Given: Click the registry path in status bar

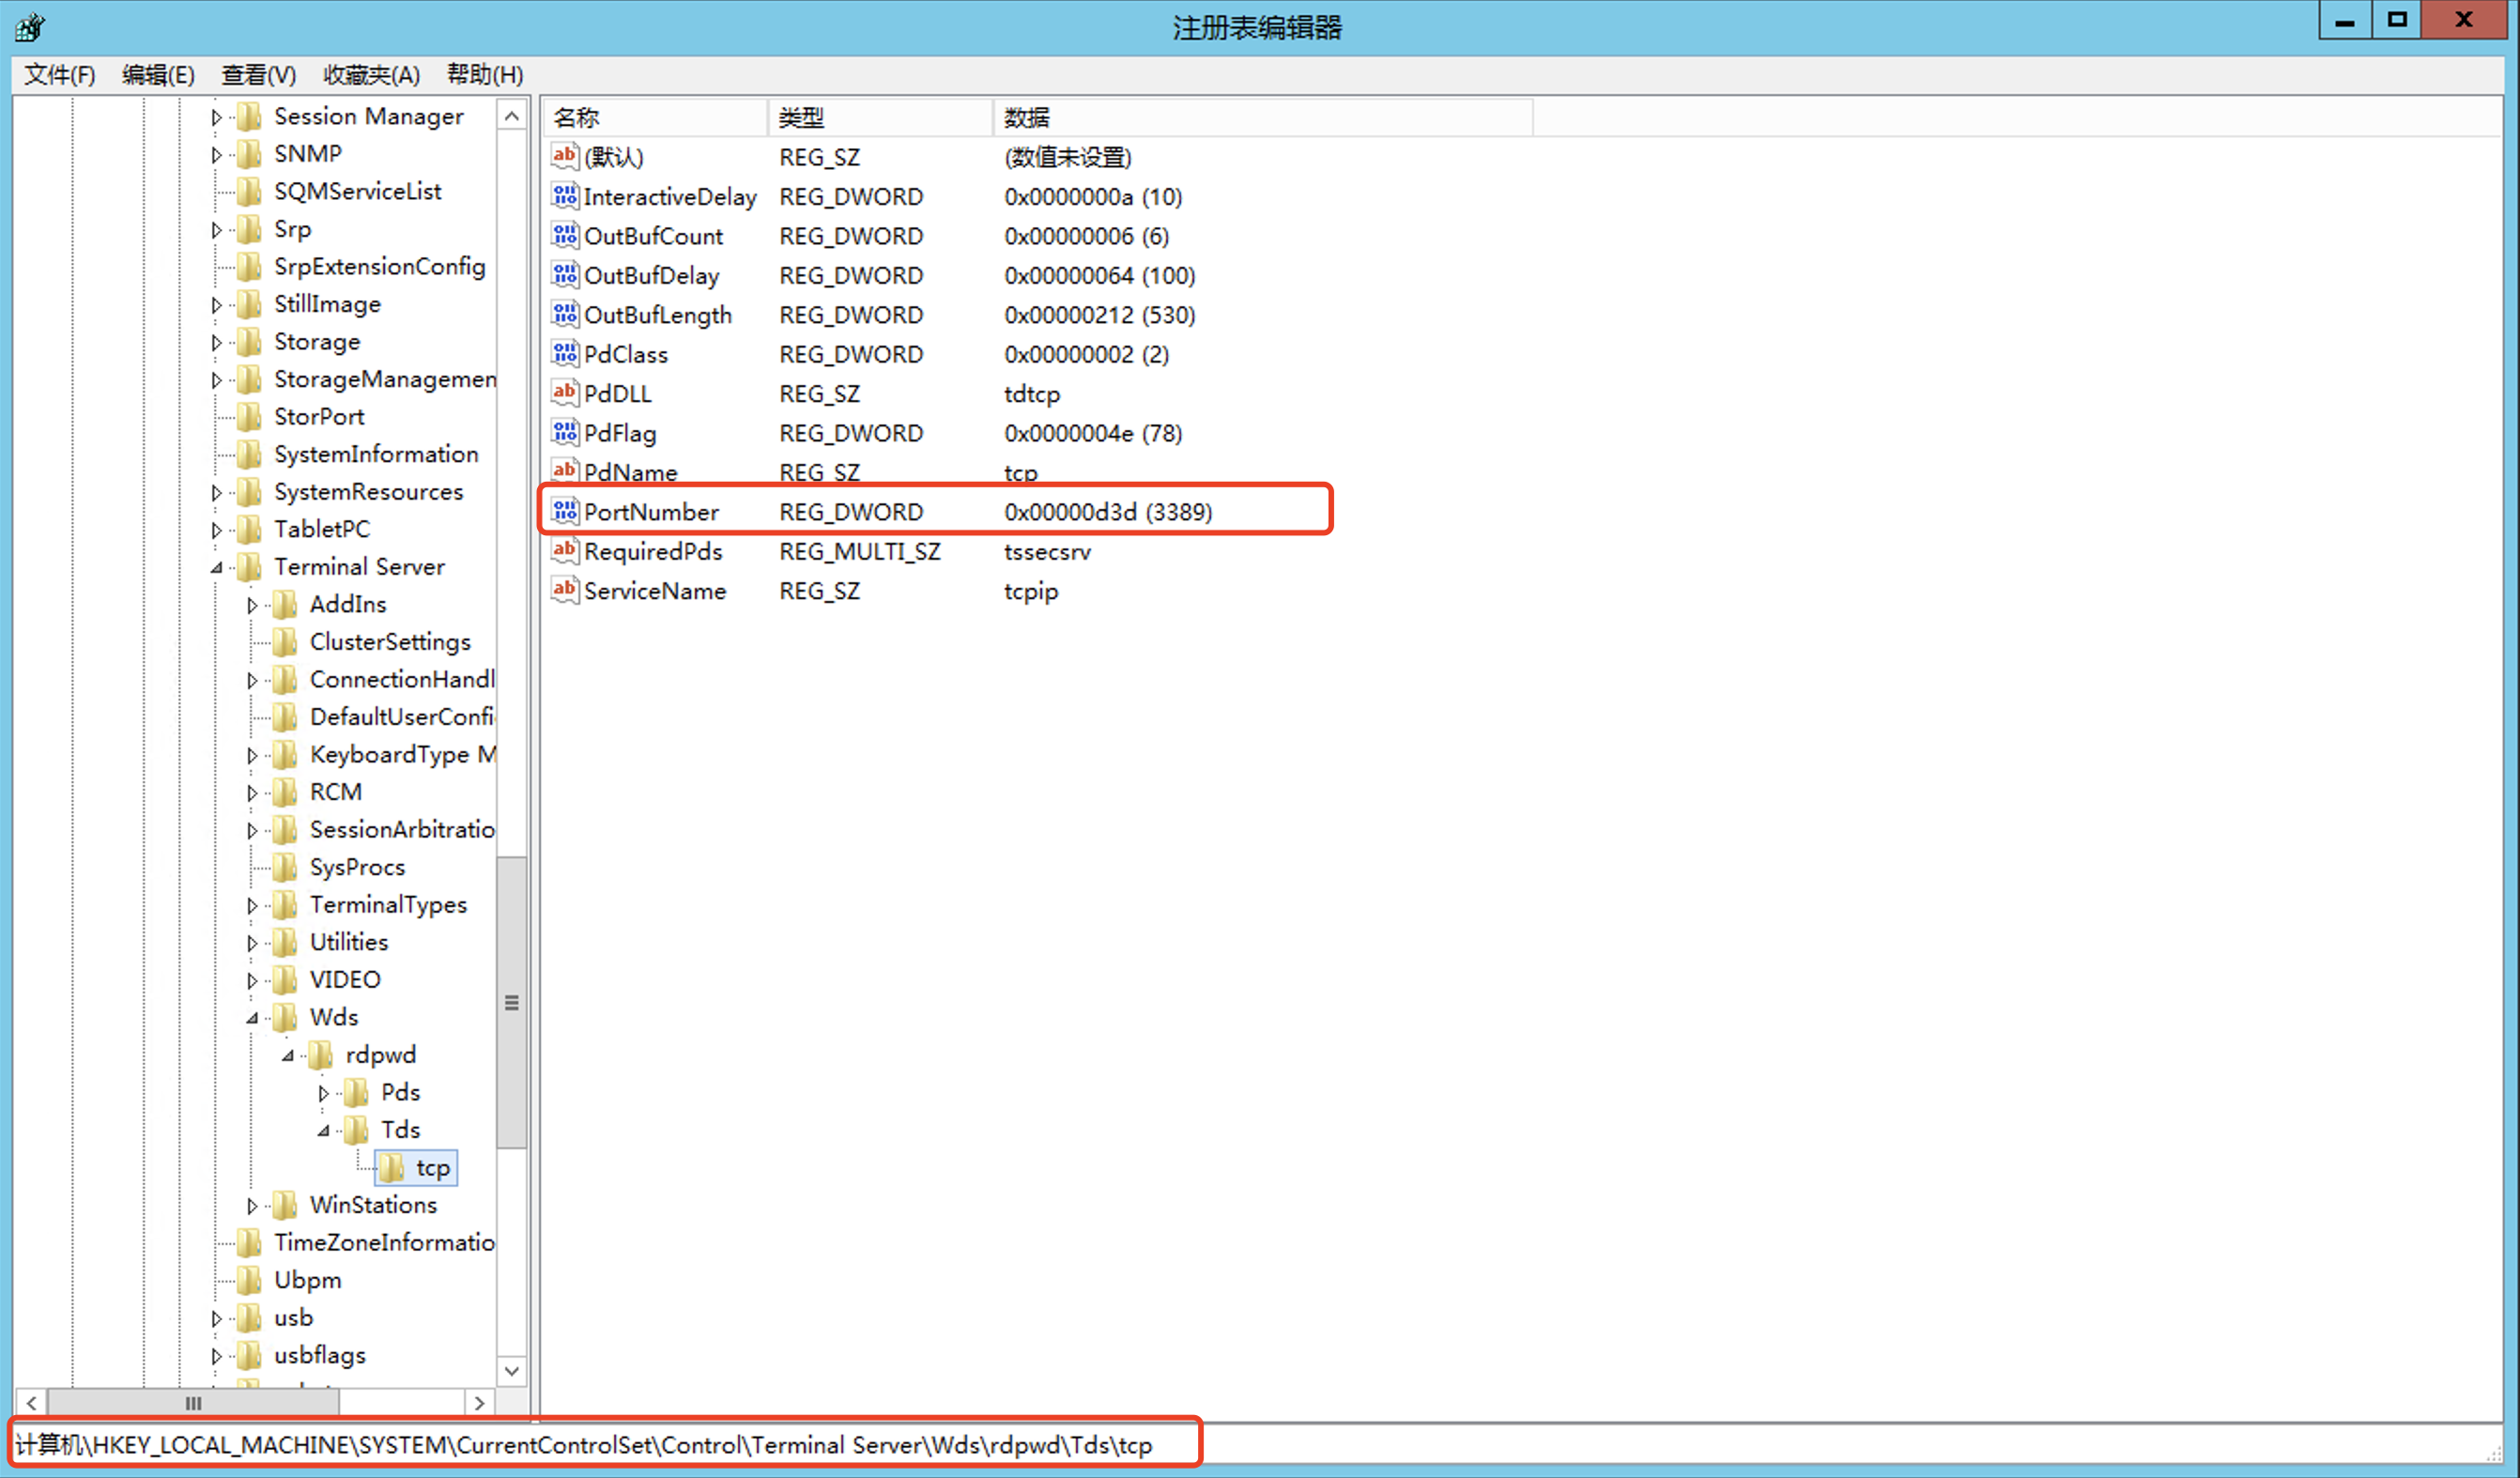Looking at the screenshot, I should [x=584, y=1445].
